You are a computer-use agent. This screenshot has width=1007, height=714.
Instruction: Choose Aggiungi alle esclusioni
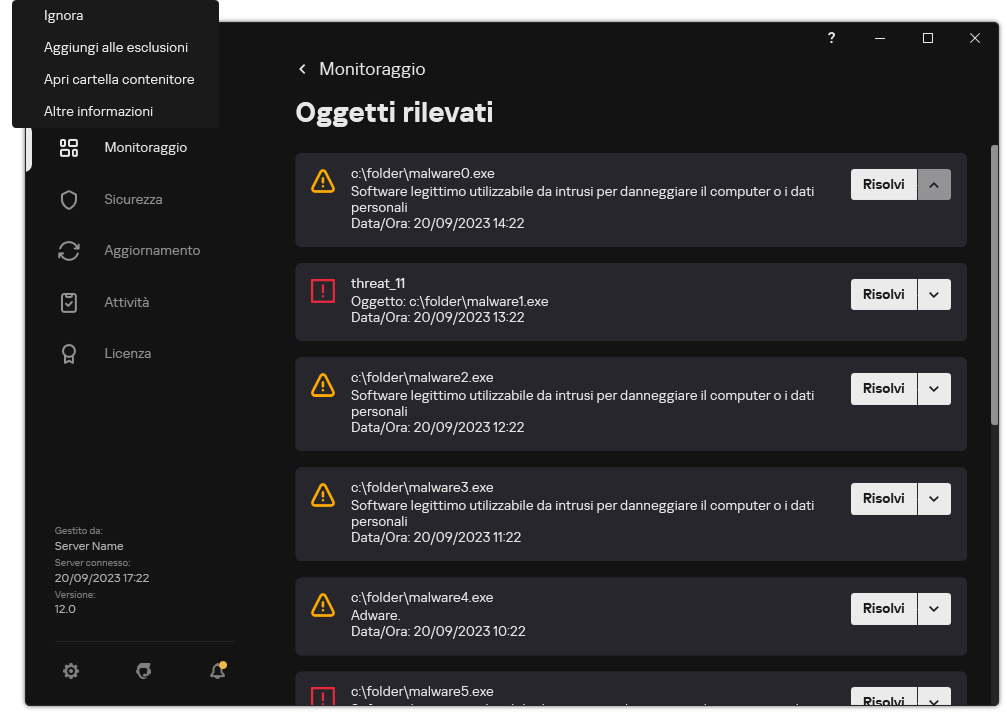pyautogui.click(x=115, y=47)
